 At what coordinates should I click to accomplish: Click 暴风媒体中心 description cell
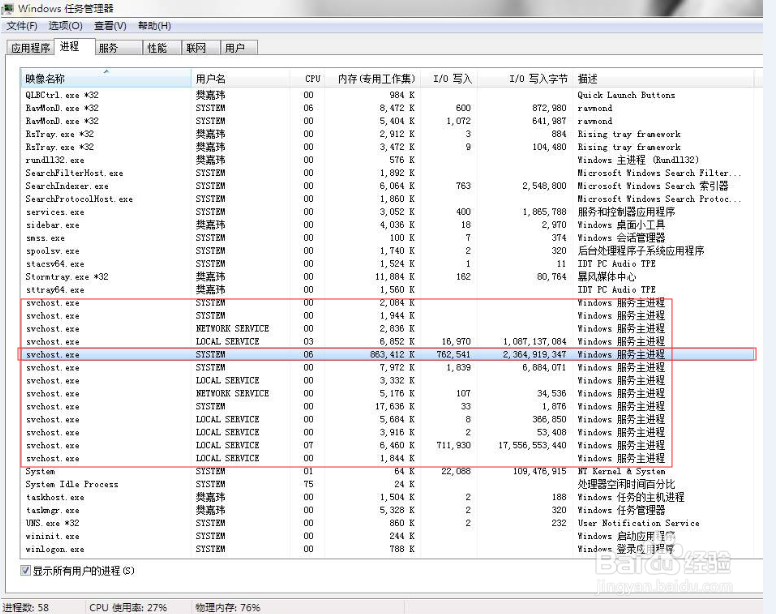click(607, 277)
